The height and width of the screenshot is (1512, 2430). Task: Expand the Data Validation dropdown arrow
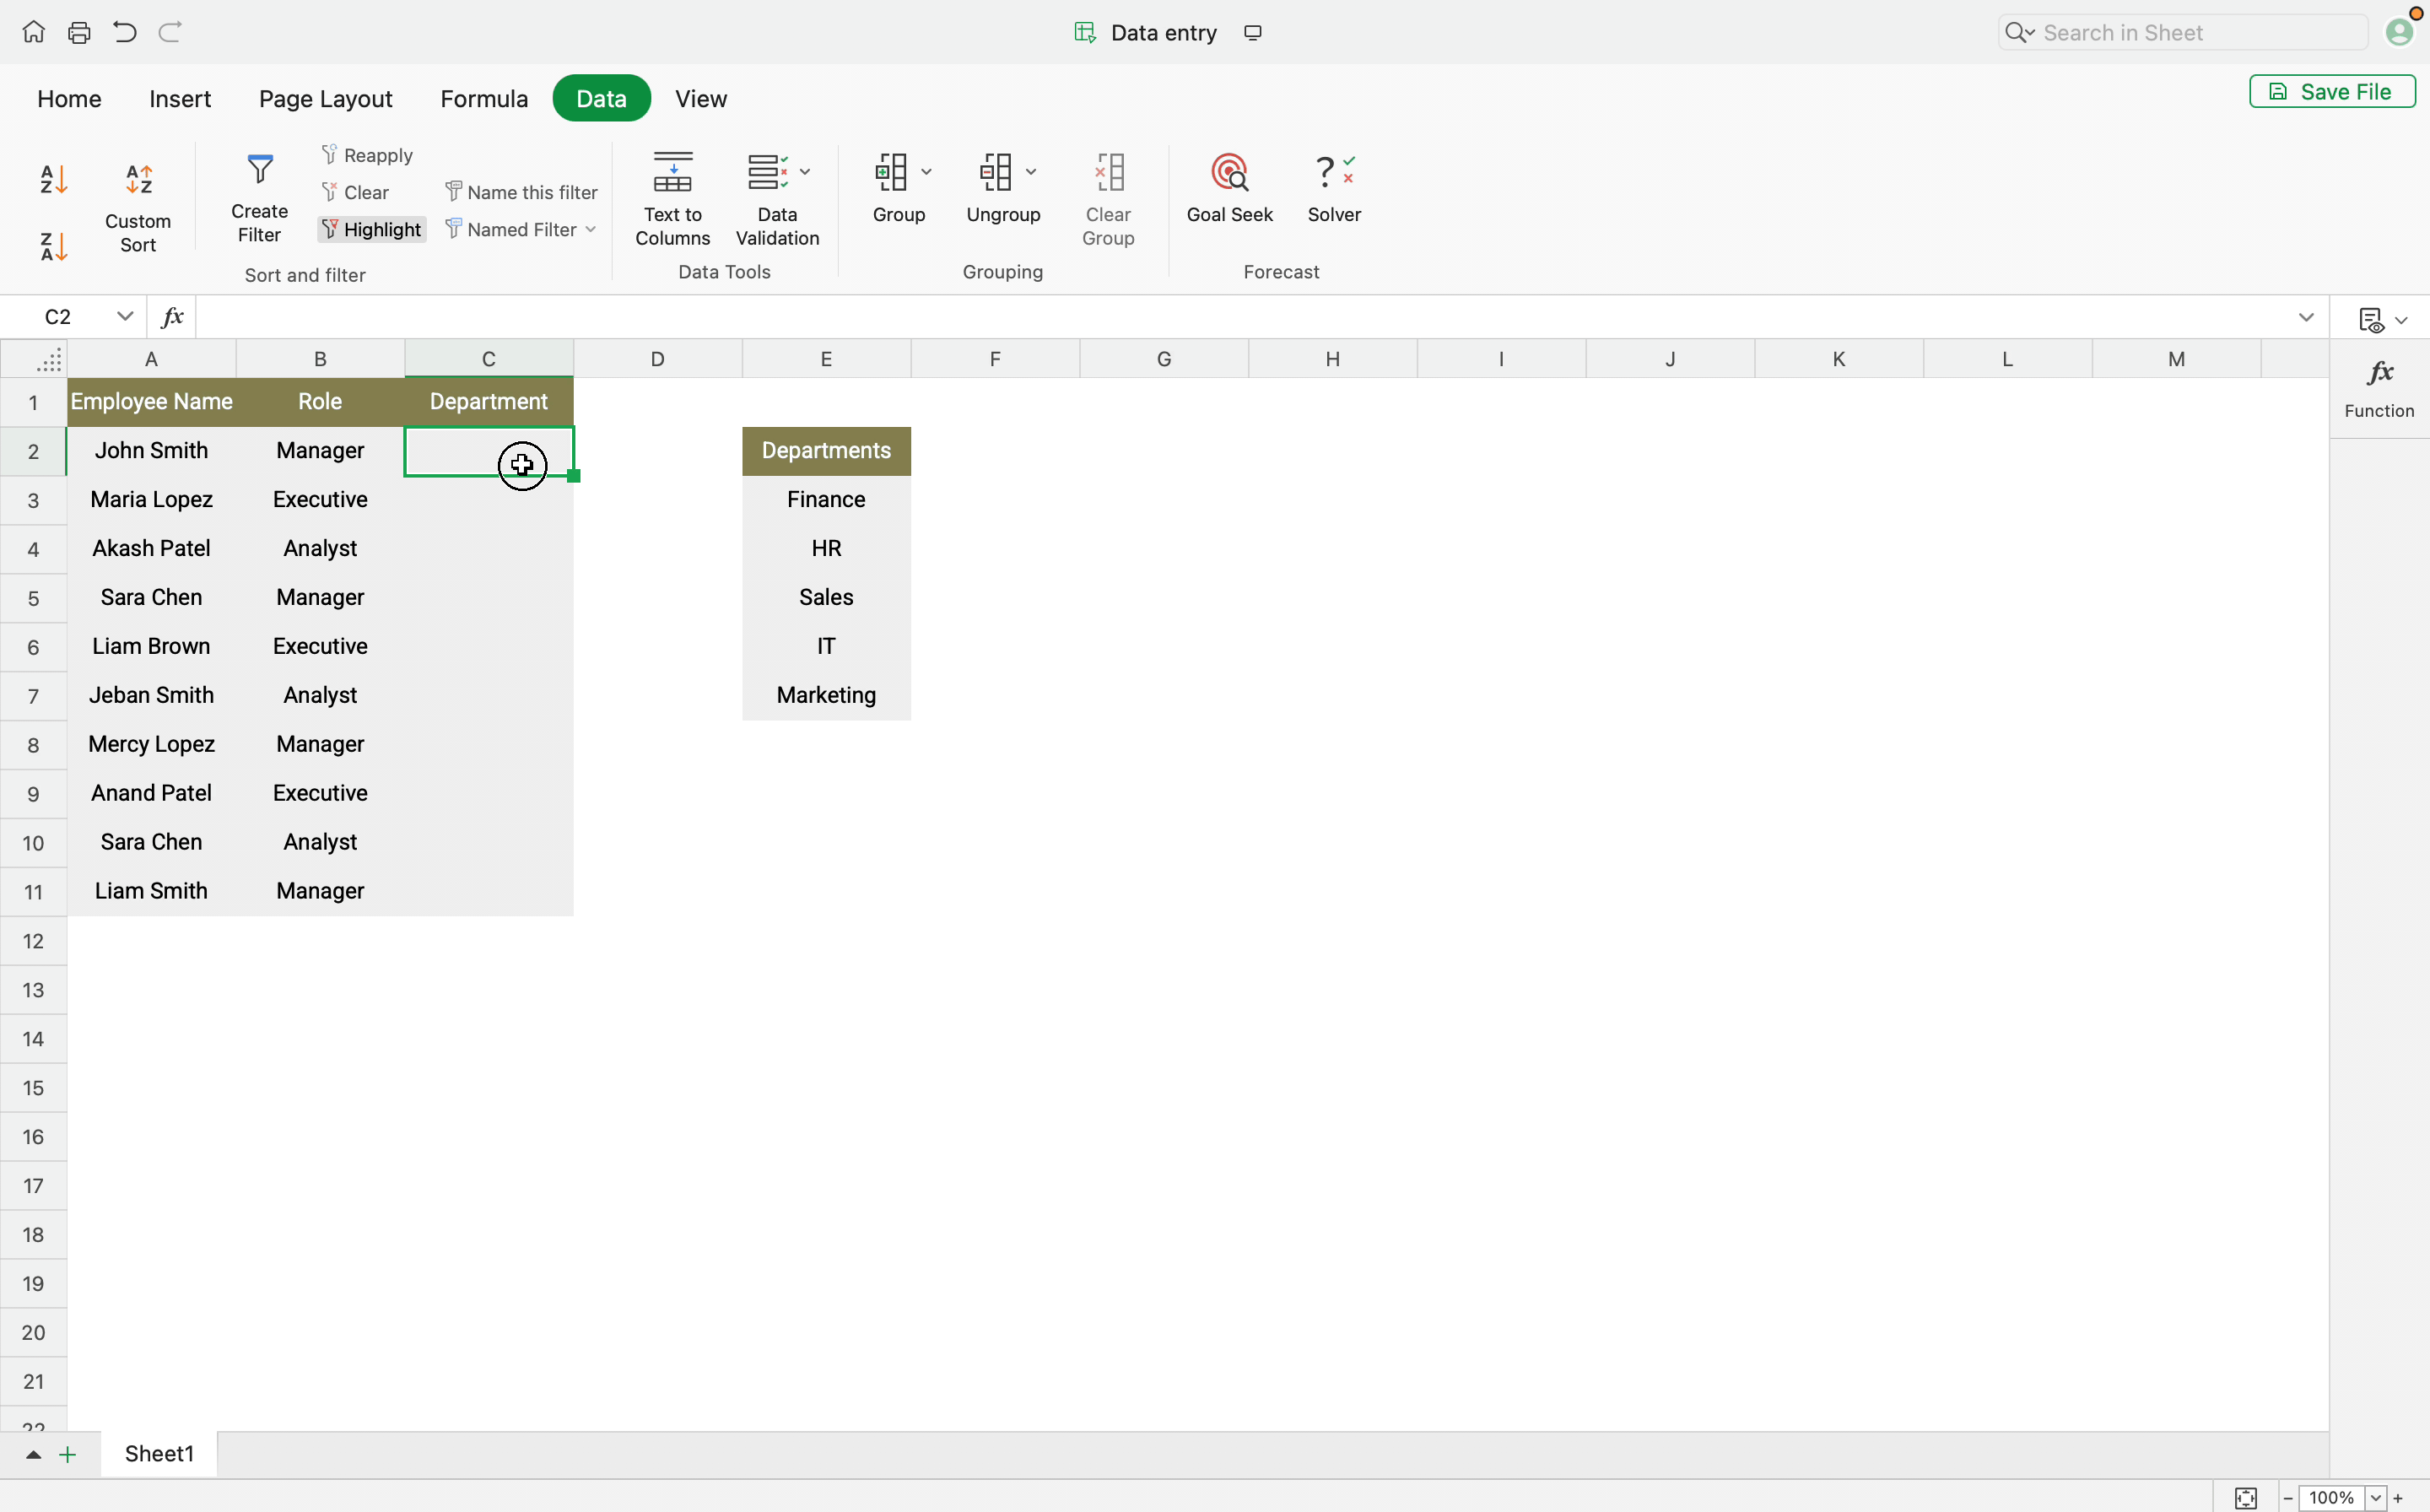(805, 172)
